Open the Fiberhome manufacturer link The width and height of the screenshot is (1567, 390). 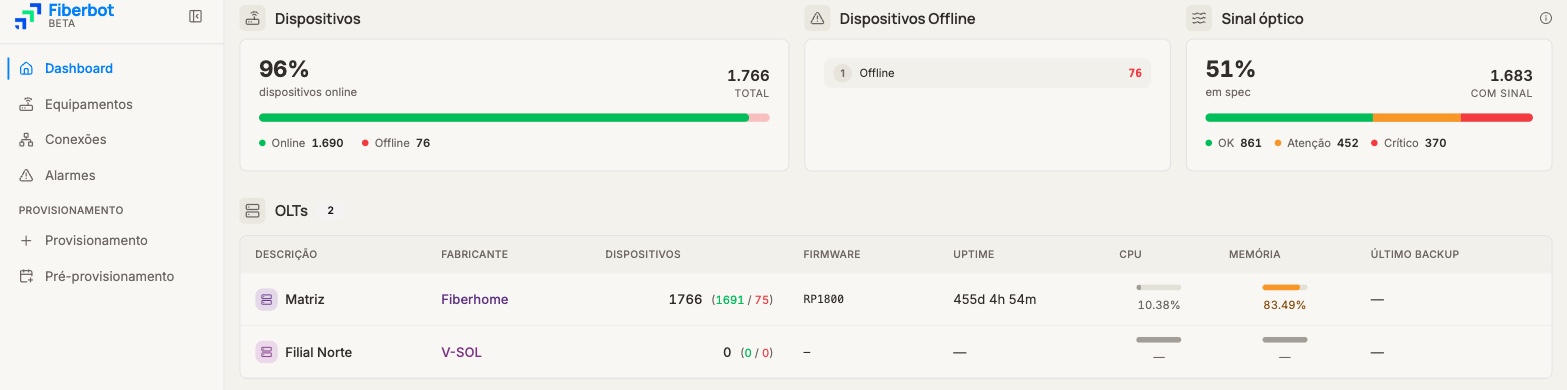click(474, 299)
